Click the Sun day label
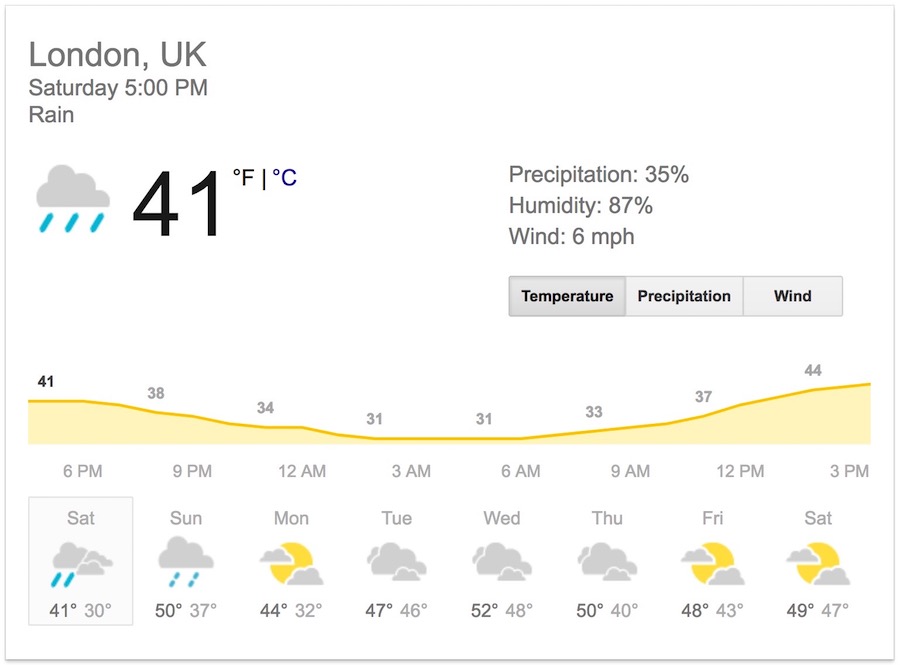Image resolution: width=900 pixels, height=665 pixels. coord(186,518)
